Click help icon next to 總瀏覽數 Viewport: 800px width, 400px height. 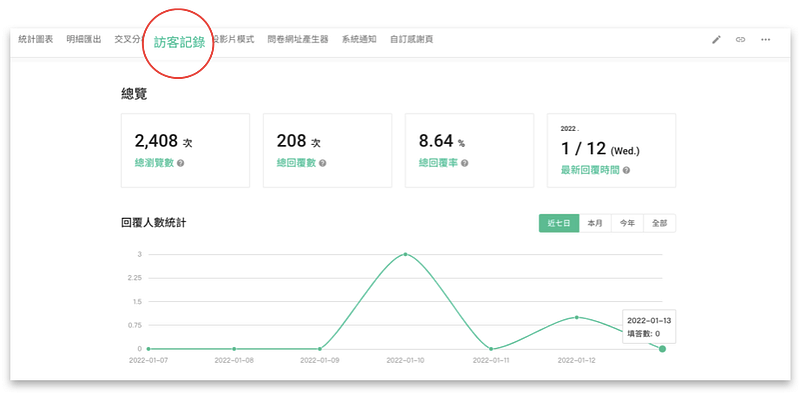pos(181,163)
